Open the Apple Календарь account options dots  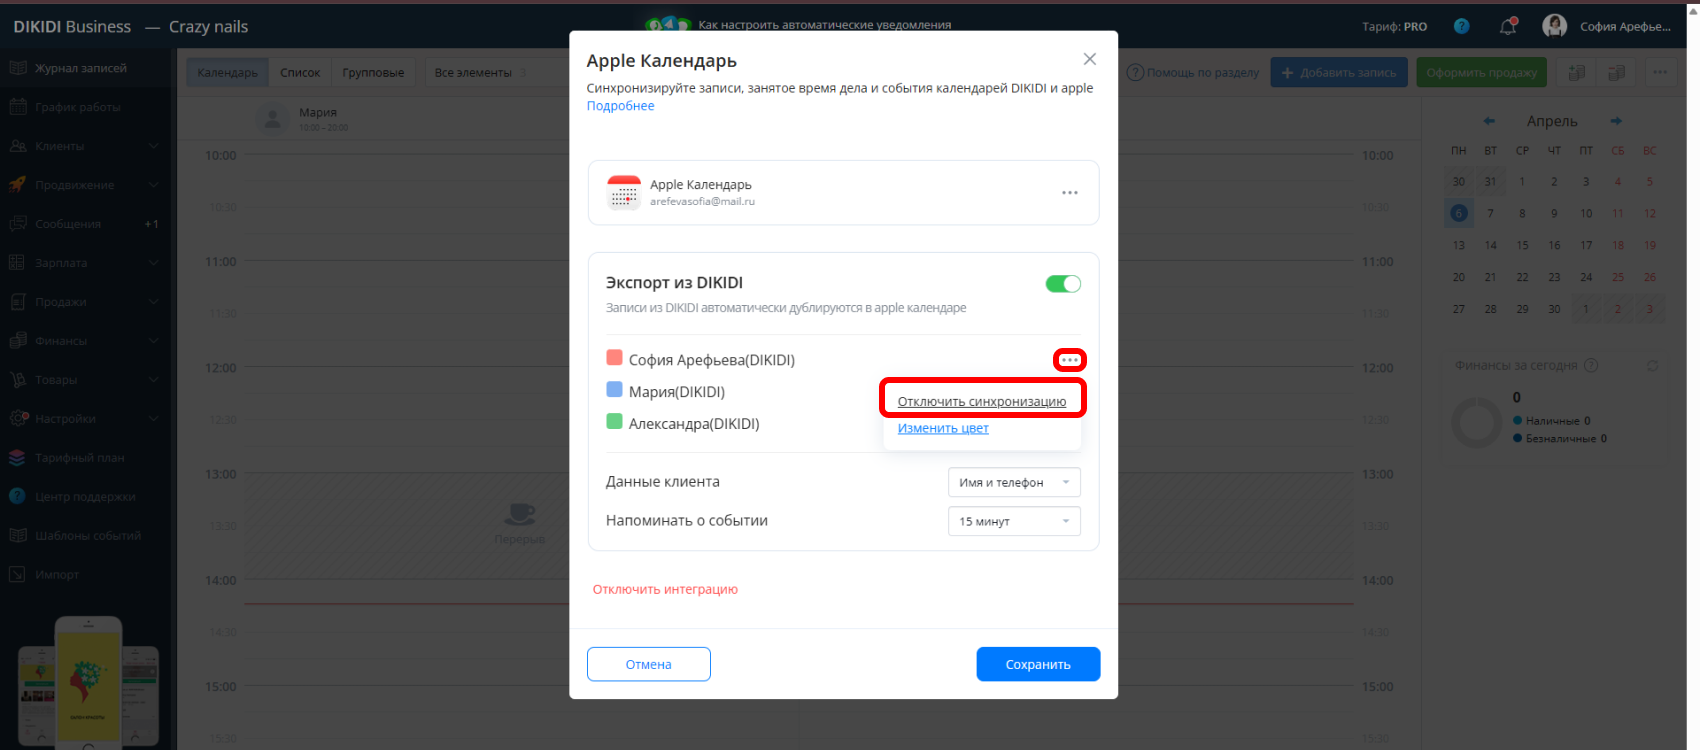(x=1070, y=193)
